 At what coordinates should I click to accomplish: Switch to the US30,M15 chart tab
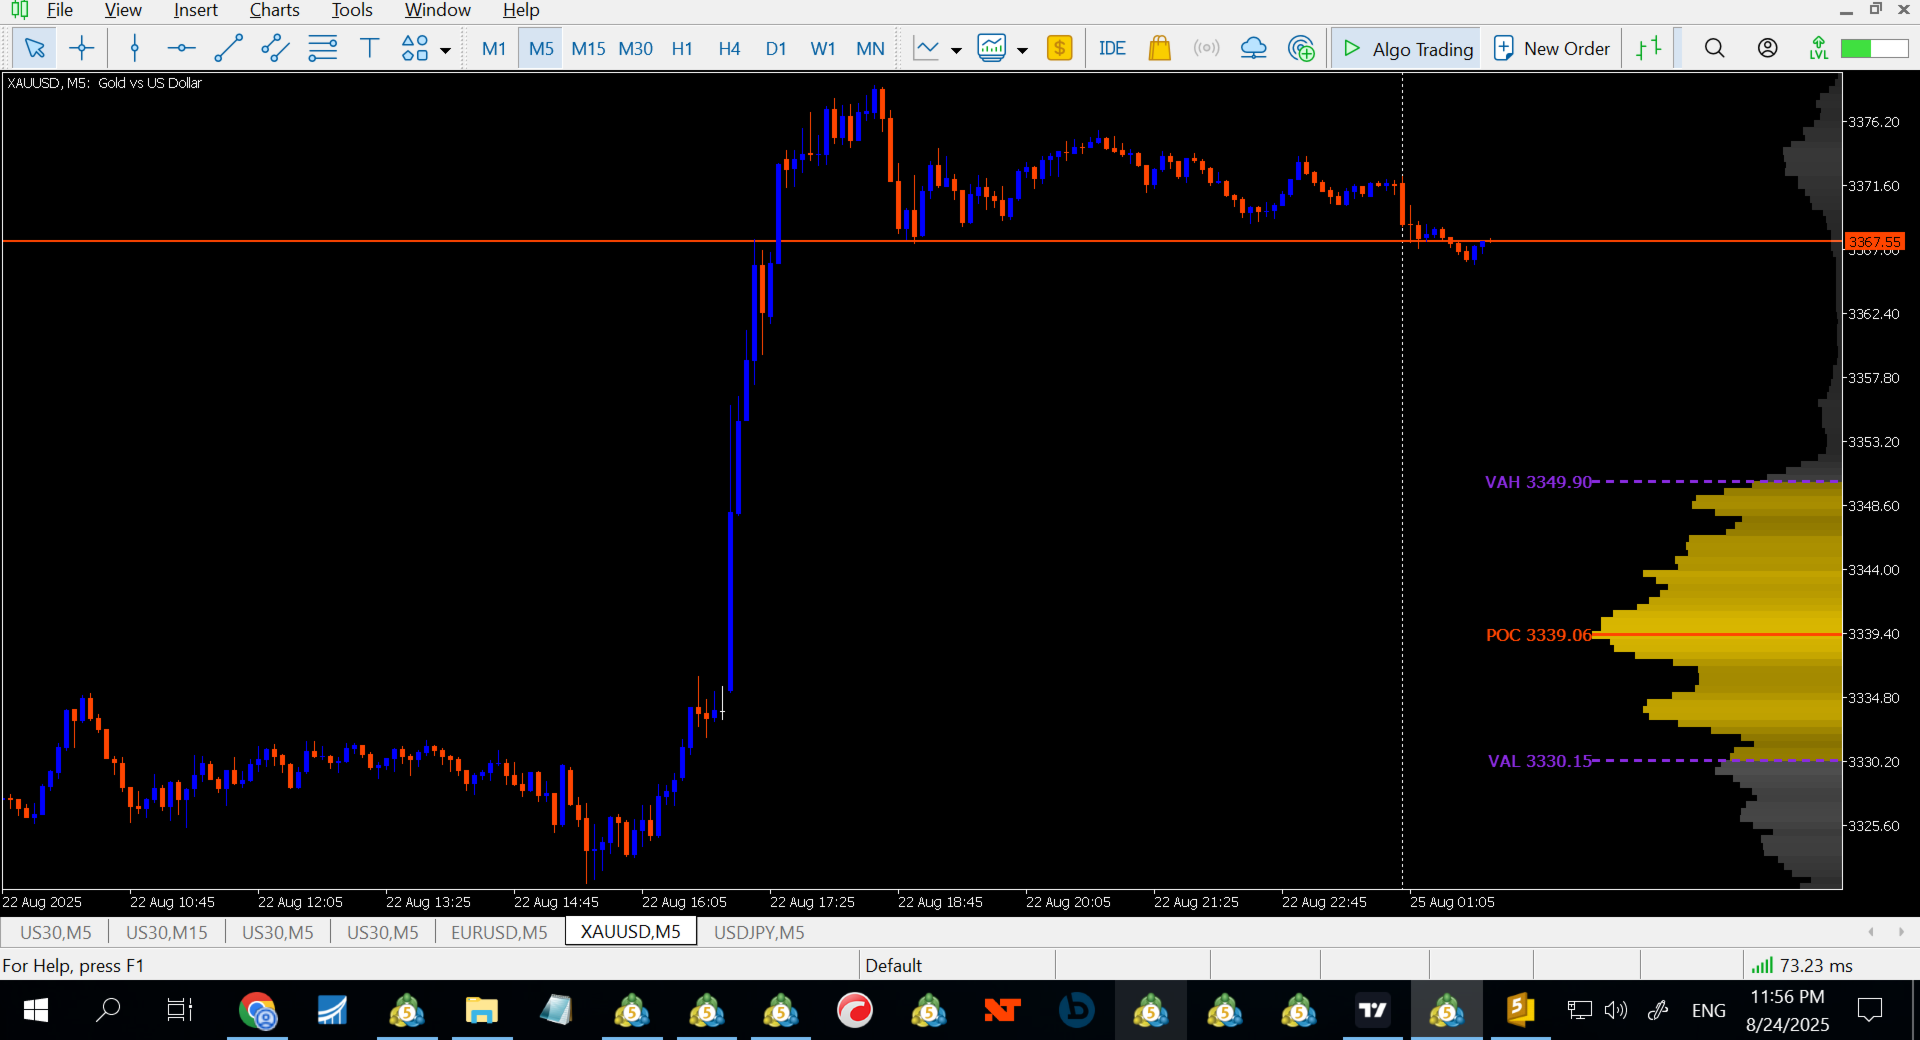tap(167, 932)
